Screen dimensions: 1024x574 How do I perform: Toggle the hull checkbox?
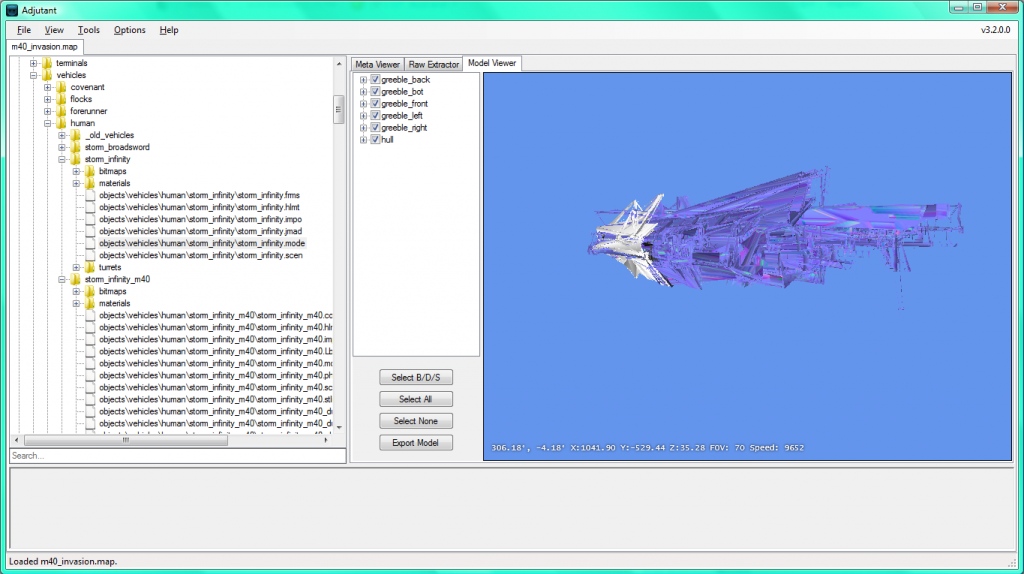(376, 140)
